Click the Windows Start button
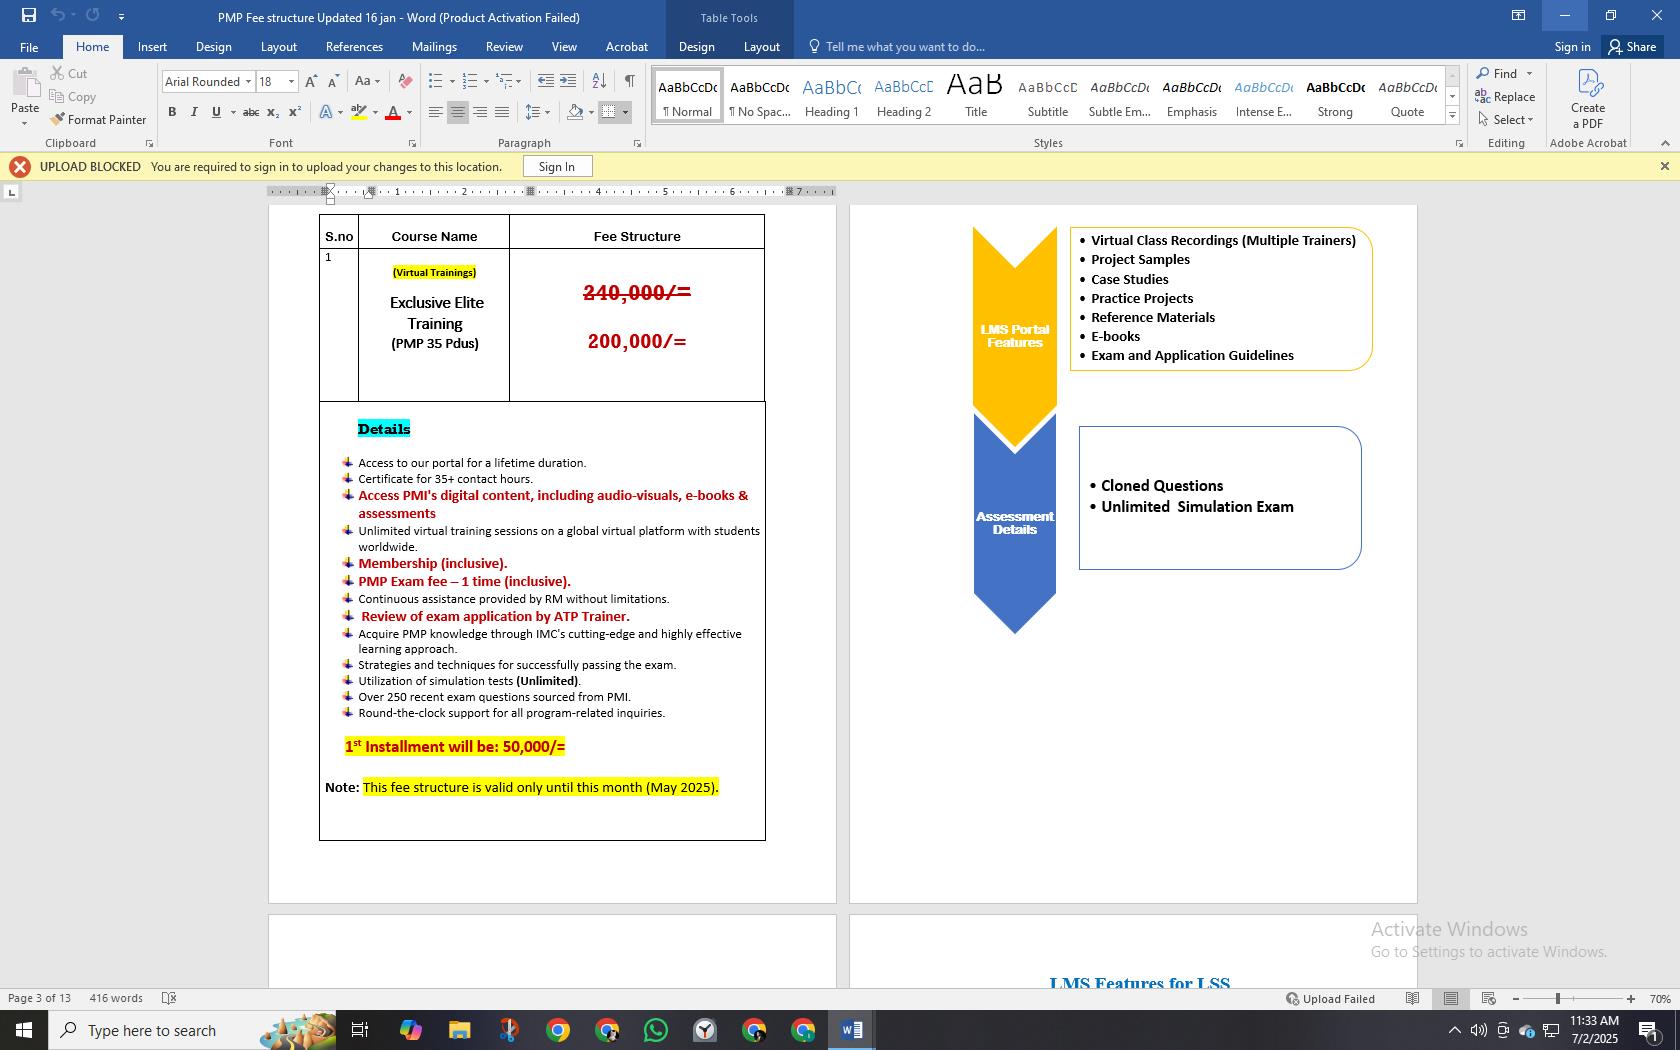1680x1050 pixels. tap(24, 1030)
